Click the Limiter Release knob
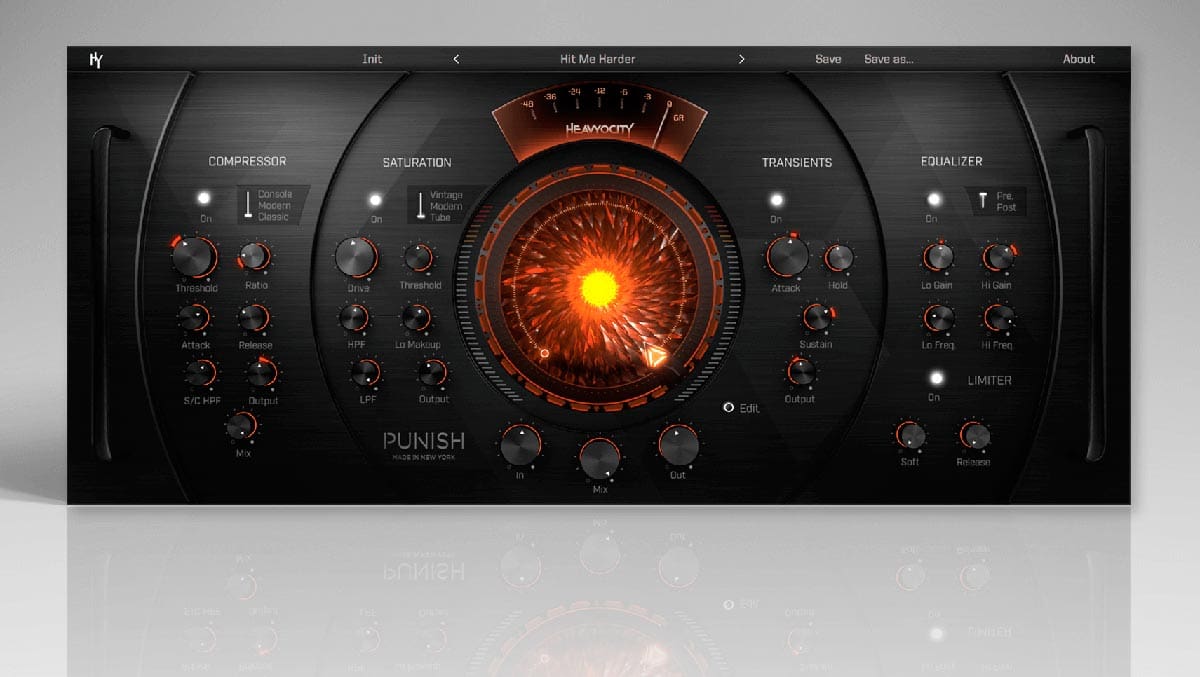The width and height of the screenshot is (1200, 677). (973, 435)
